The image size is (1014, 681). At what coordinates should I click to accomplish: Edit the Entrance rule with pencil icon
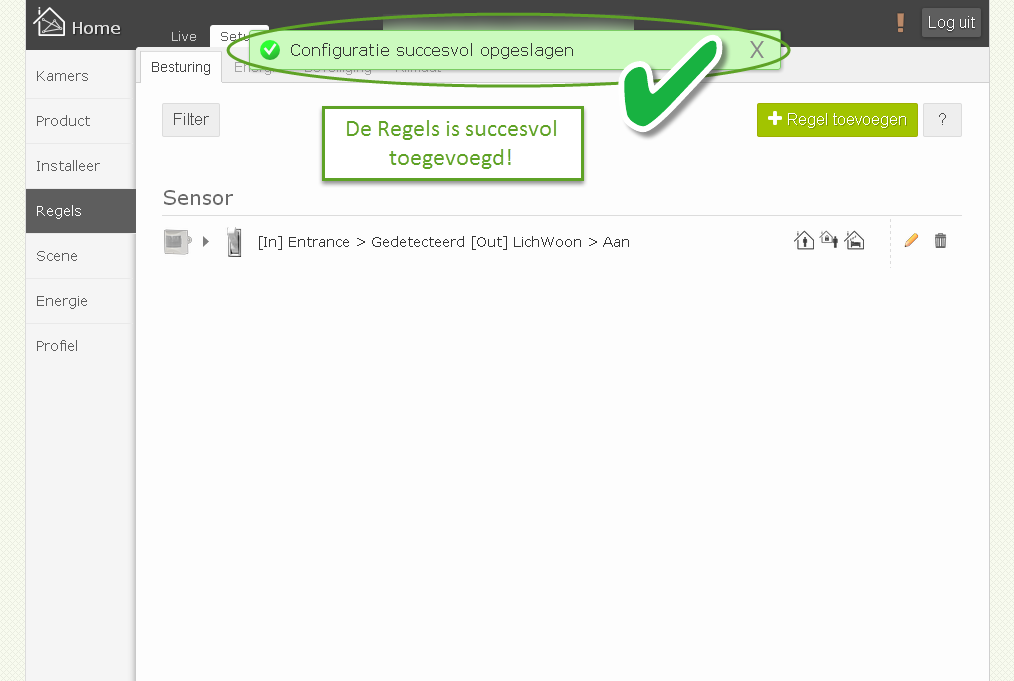911,241
